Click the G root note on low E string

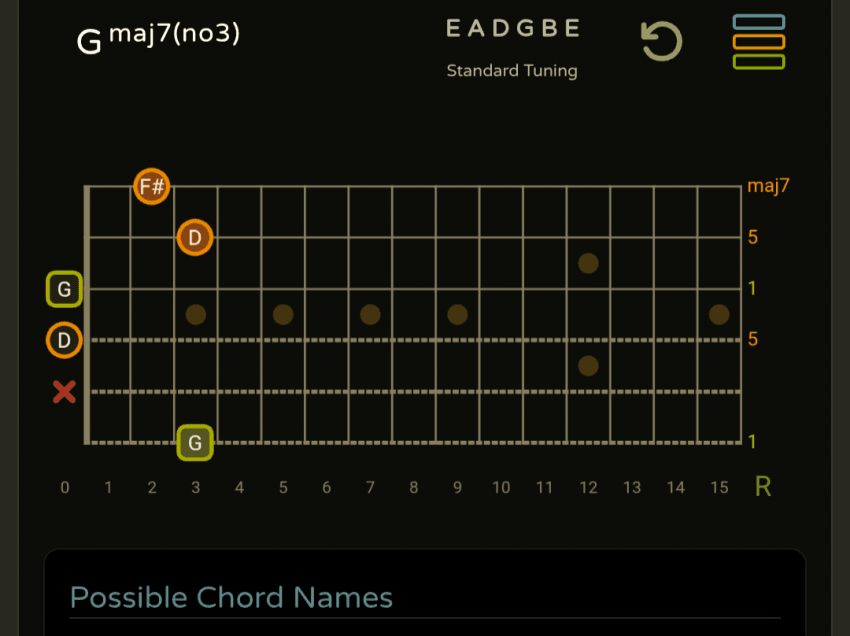pos(195,442)
